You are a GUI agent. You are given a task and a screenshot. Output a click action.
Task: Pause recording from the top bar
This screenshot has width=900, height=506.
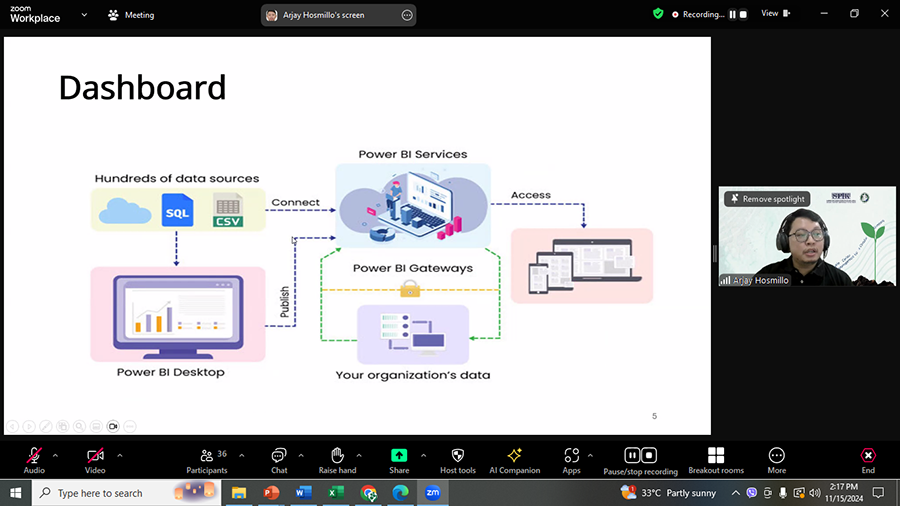click(x=732, y=14)
